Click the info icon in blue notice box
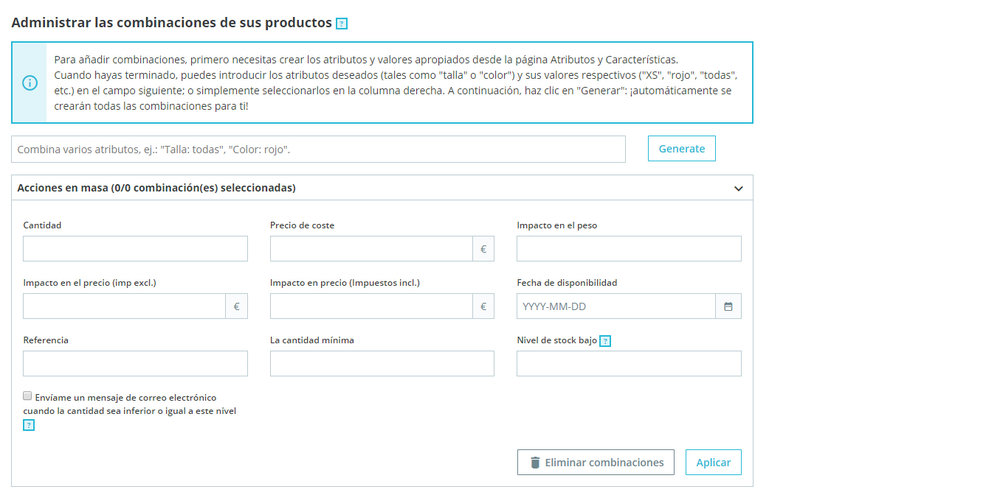This screenshot has width=1000, height=495. click(29, 82)
